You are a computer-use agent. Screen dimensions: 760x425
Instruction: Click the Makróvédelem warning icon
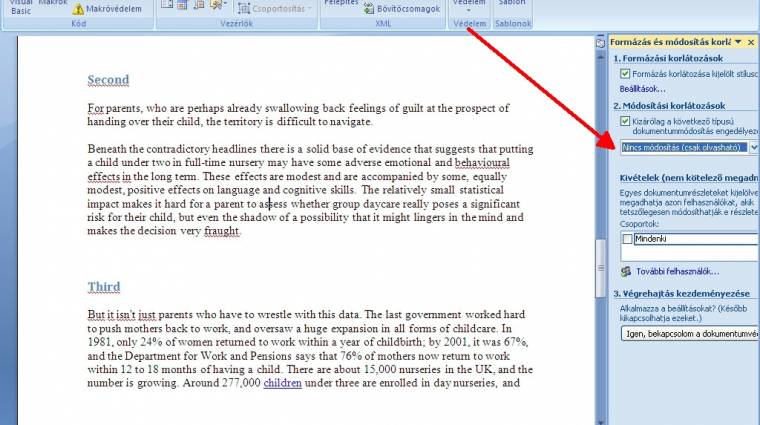[x=78, y=8]
